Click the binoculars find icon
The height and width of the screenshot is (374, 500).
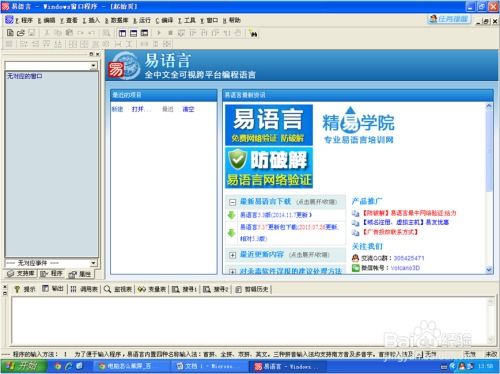click(253, 33)
